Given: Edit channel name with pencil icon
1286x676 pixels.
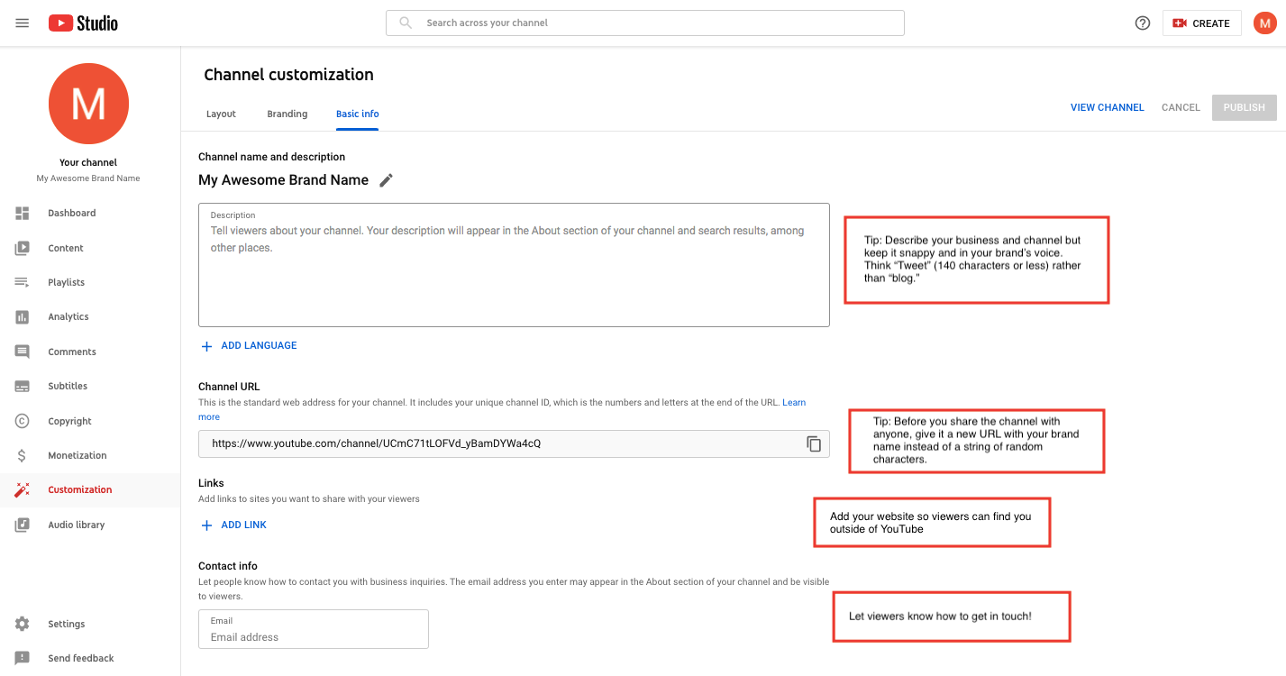Looking at the screenshot, I should [386, 180].
